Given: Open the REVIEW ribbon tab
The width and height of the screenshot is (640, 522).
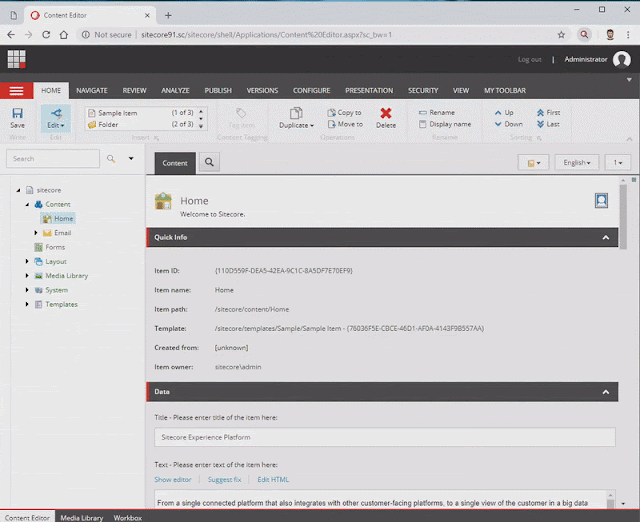Looking at the screenshot, I should [134, 91].
